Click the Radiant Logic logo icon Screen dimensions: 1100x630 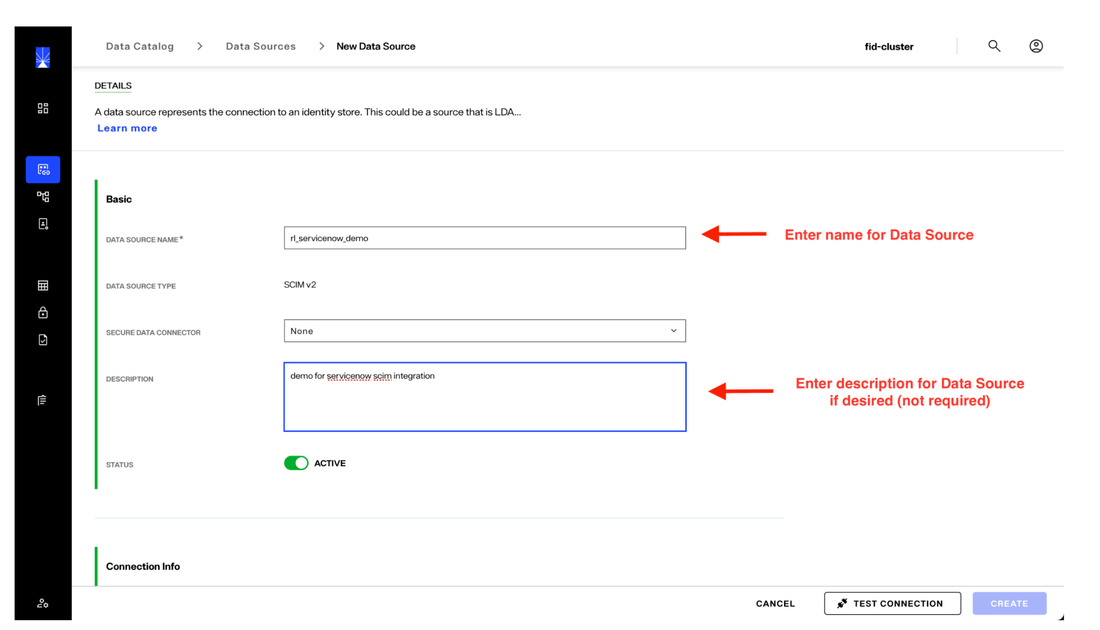click(x=43, y=58)
